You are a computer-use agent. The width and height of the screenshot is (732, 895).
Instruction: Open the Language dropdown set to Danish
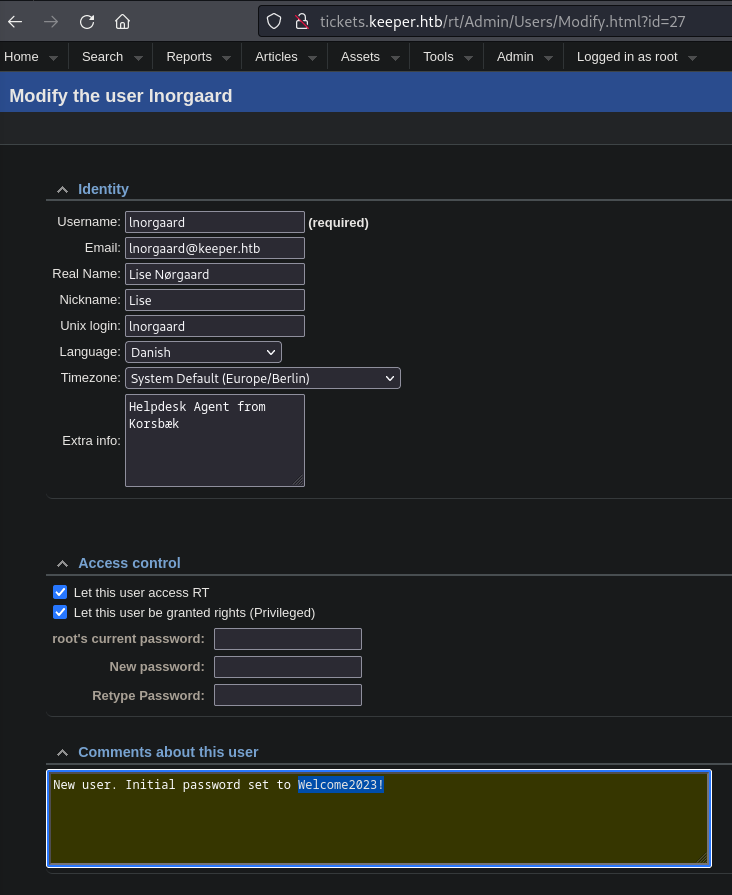point(203,352)
